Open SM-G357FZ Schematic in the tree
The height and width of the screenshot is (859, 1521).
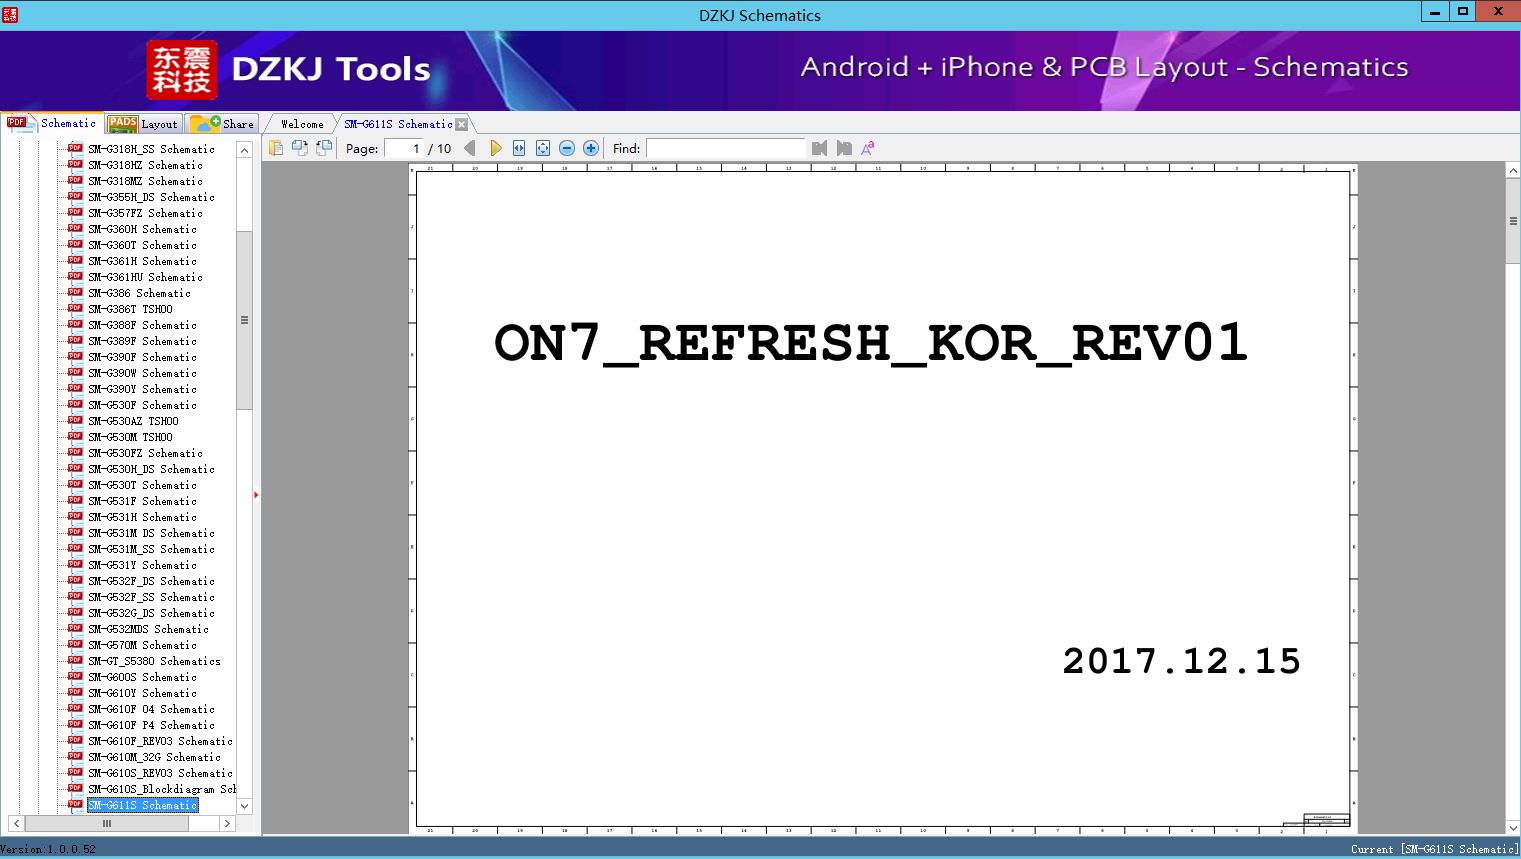[145, 213]
